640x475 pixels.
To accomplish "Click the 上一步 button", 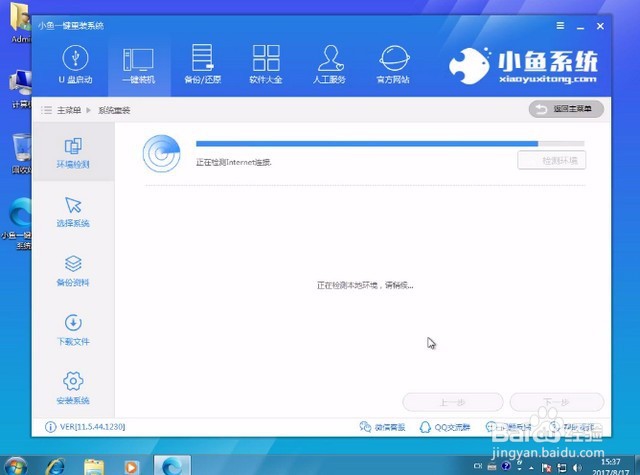I will (x=453, y=402).
